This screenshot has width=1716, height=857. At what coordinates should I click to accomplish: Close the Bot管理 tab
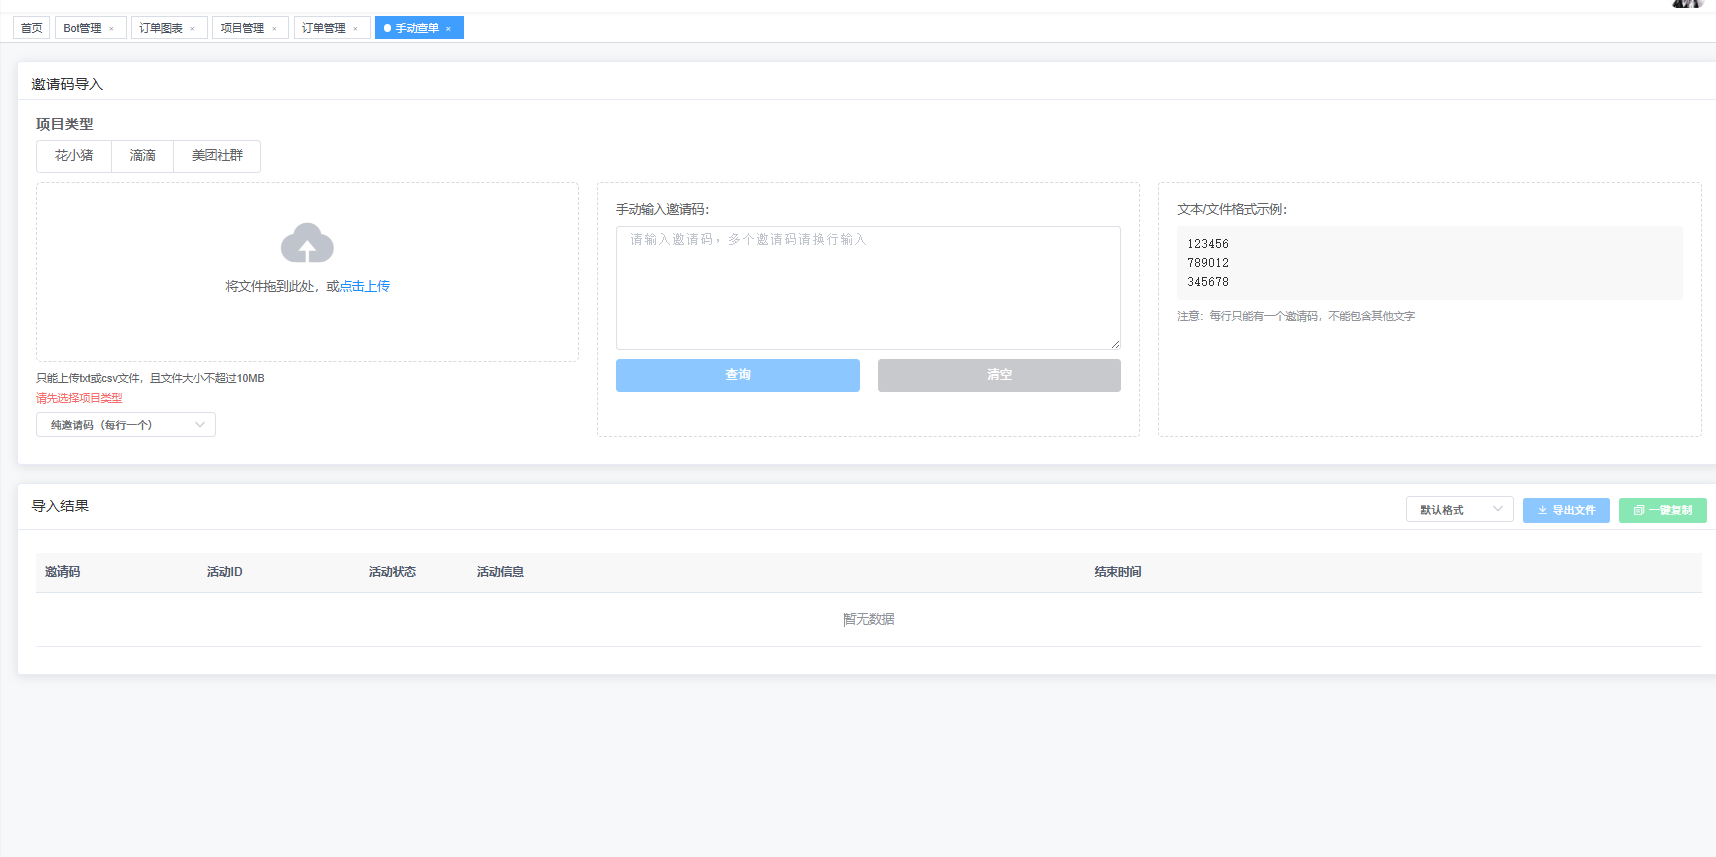pyautogui.click(x=111, y=29)
